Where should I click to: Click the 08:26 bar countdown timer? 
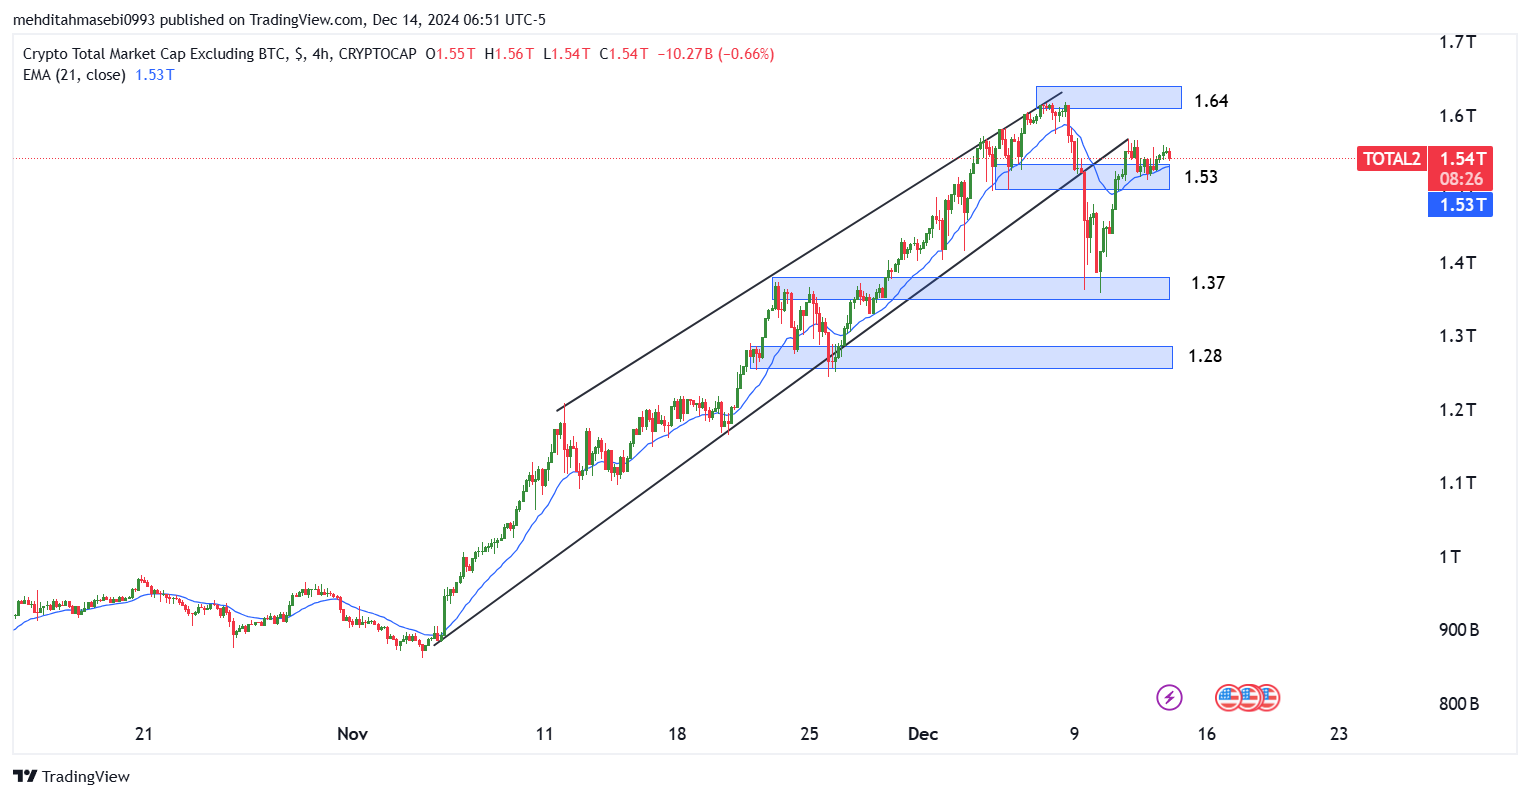[x=1460, y=180]
